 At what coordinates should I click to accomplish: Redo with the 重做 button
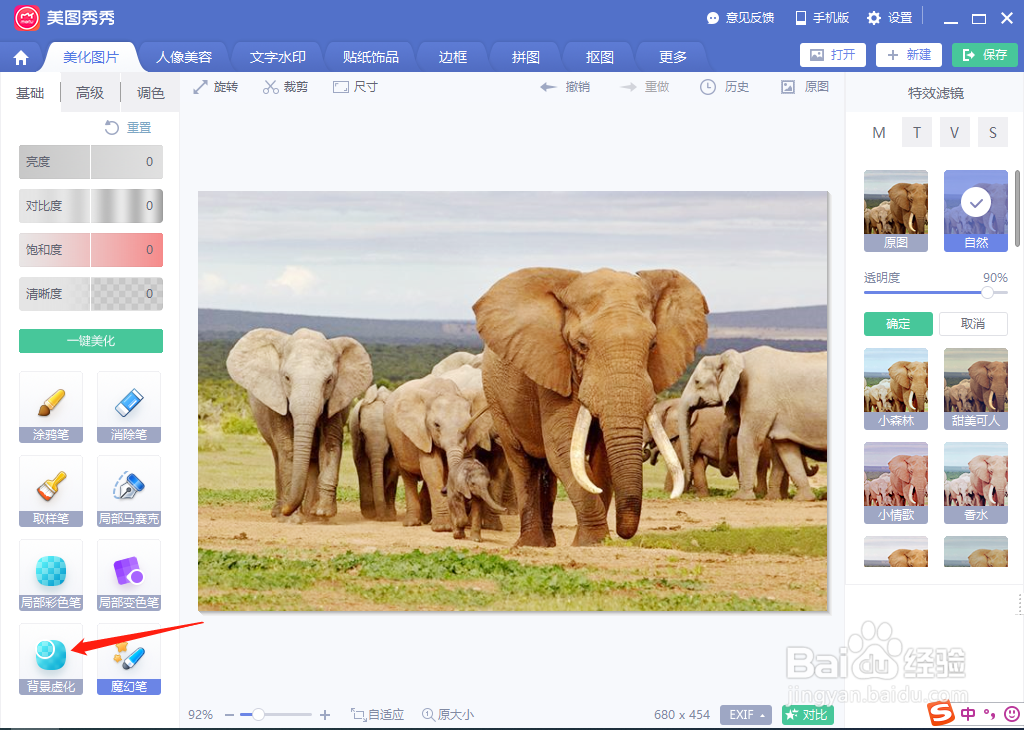[645, 87]
